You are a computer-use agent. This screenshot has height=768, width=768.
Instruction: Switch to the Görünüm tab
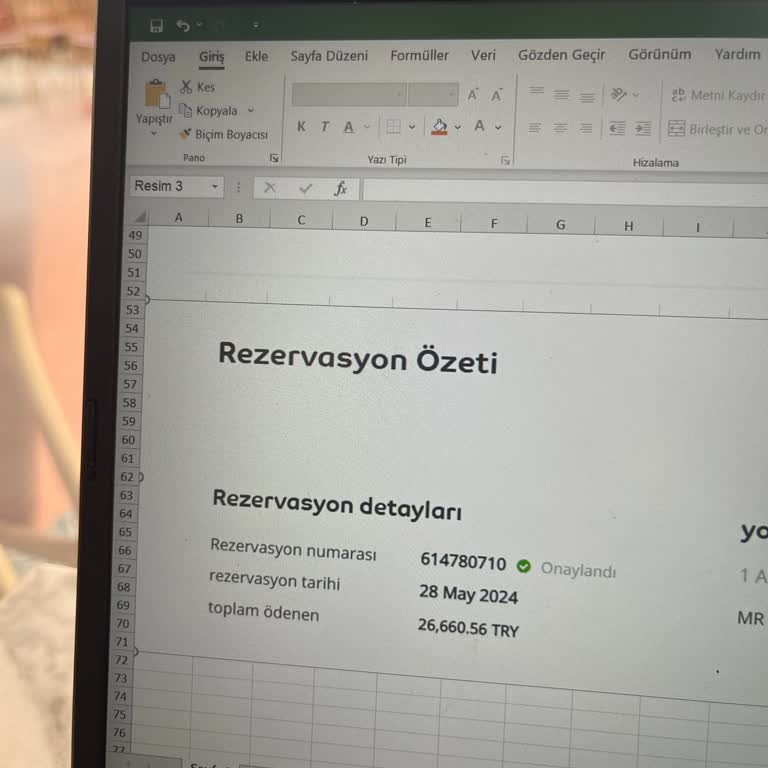coord(660,54)
